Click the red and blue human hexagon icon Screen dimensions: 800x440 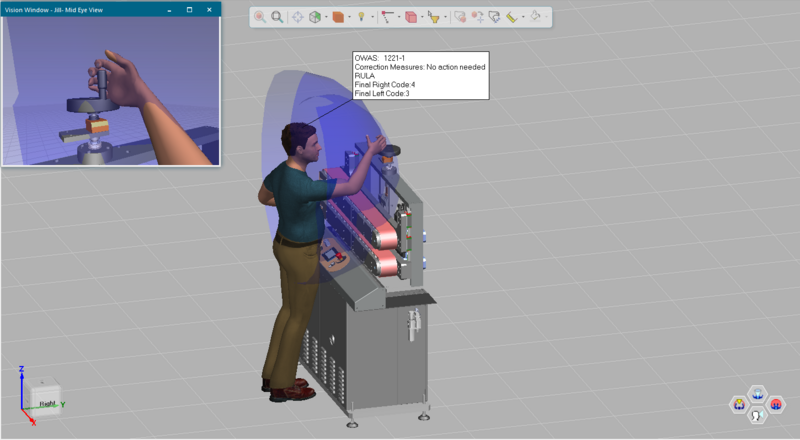click(776, 405)
